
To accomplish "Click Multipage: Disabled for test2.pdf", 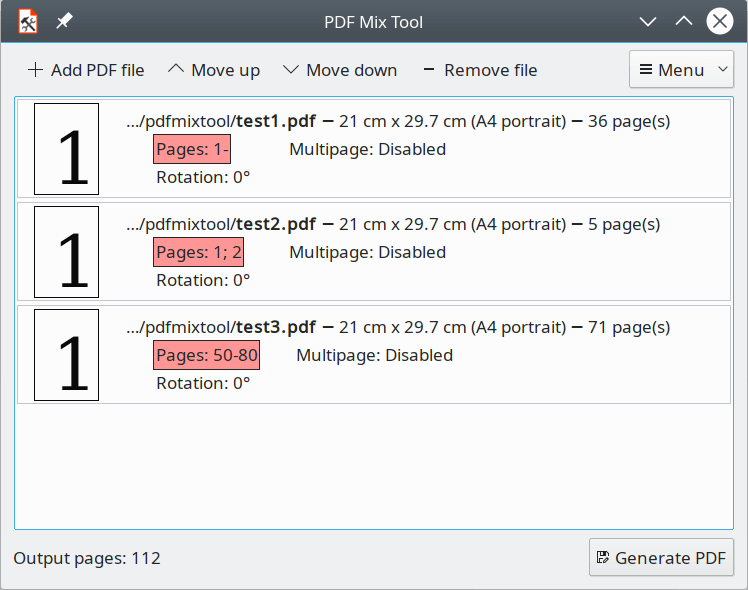I will [x=367, y=252].
